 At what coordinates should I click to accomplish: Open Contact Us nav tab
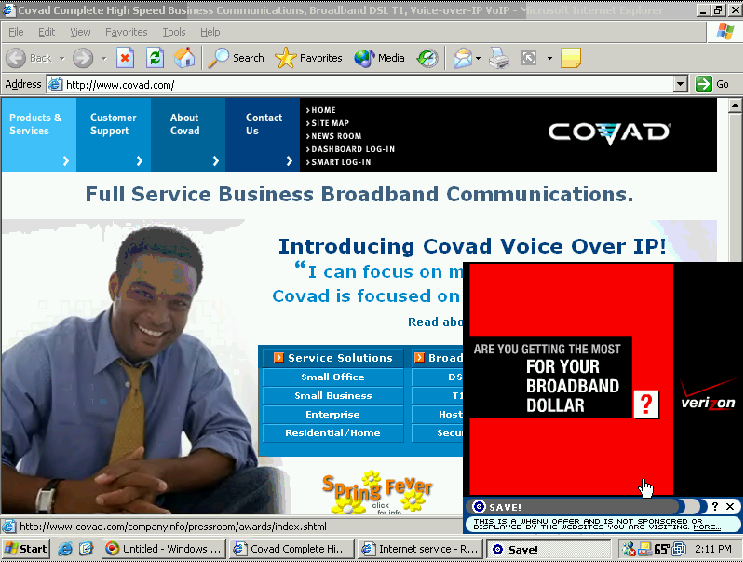point(263,135)
